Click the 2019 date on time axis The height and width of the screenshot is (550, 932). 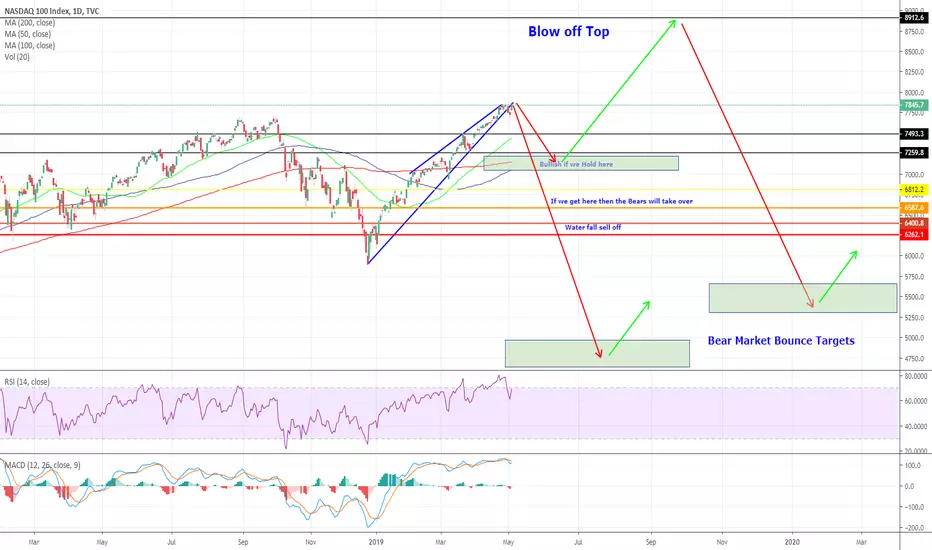[376, 542]
